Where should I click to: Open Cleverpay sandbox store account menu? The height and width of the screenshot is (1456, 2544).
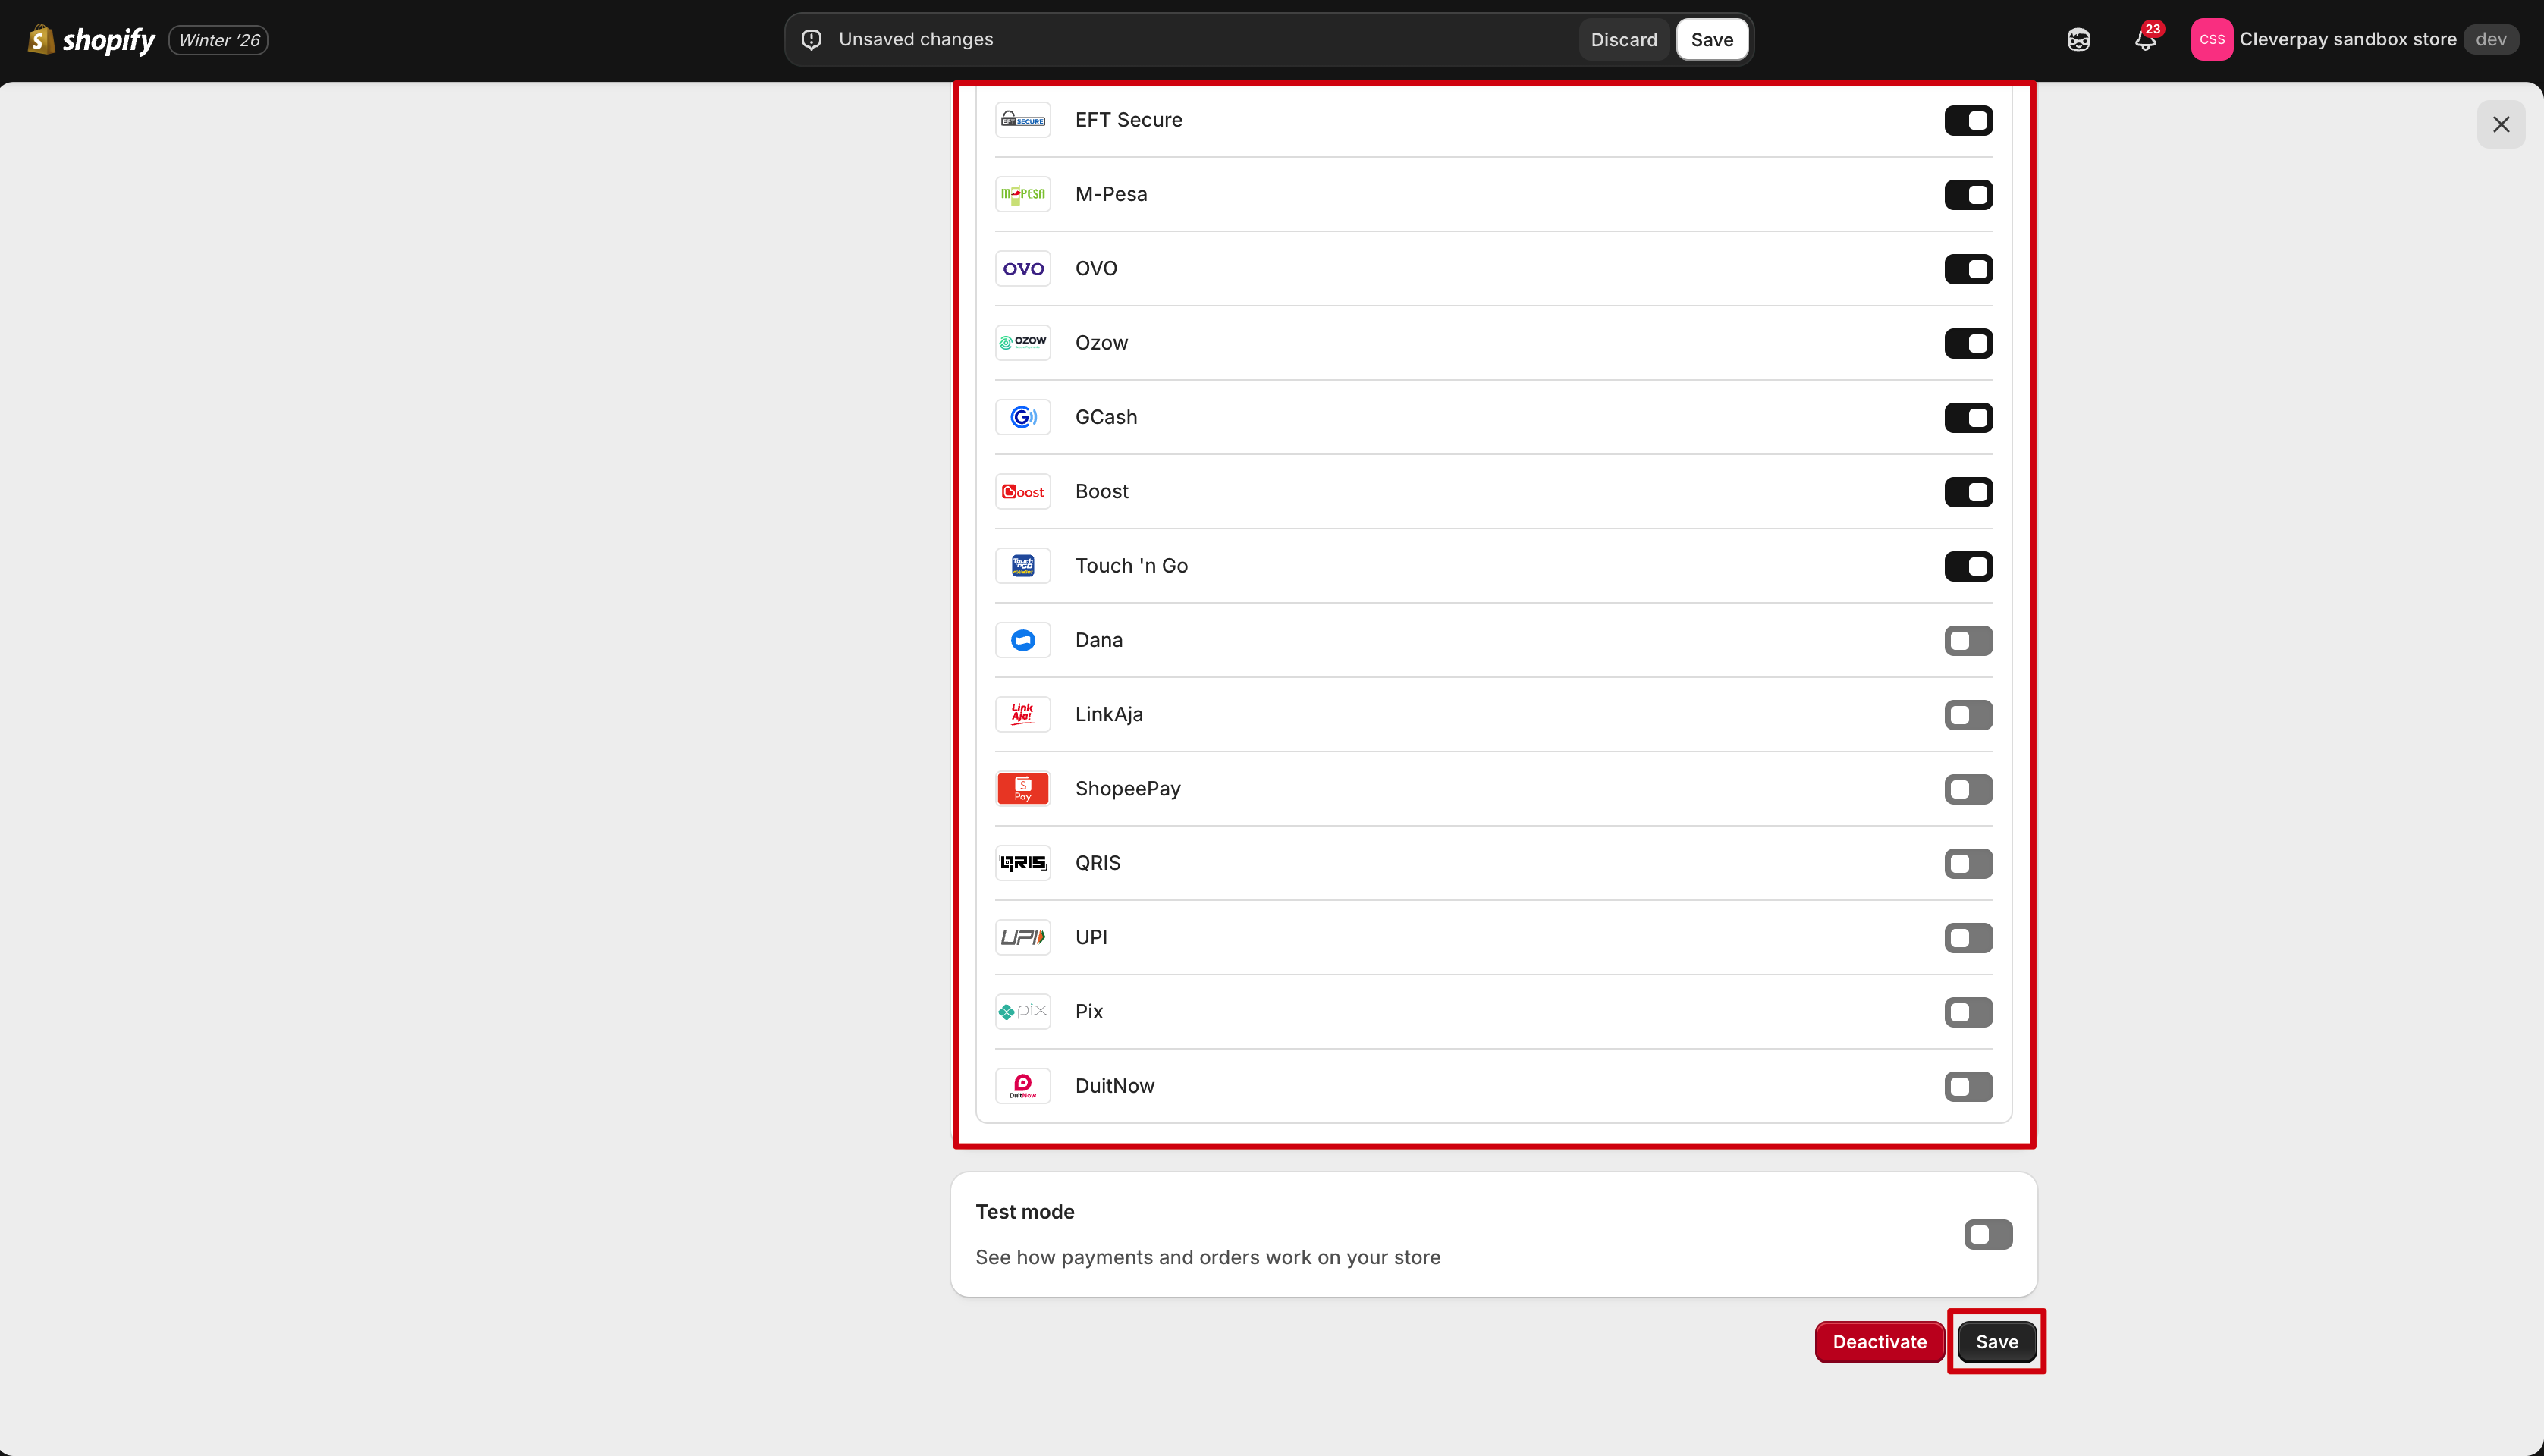(2347, 40)
